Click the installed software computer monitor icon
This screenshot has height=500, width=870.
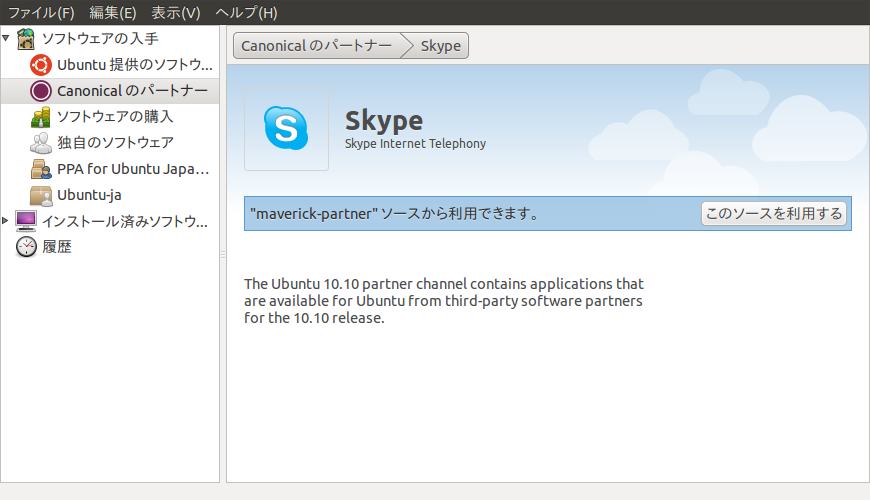click(26, 221)
